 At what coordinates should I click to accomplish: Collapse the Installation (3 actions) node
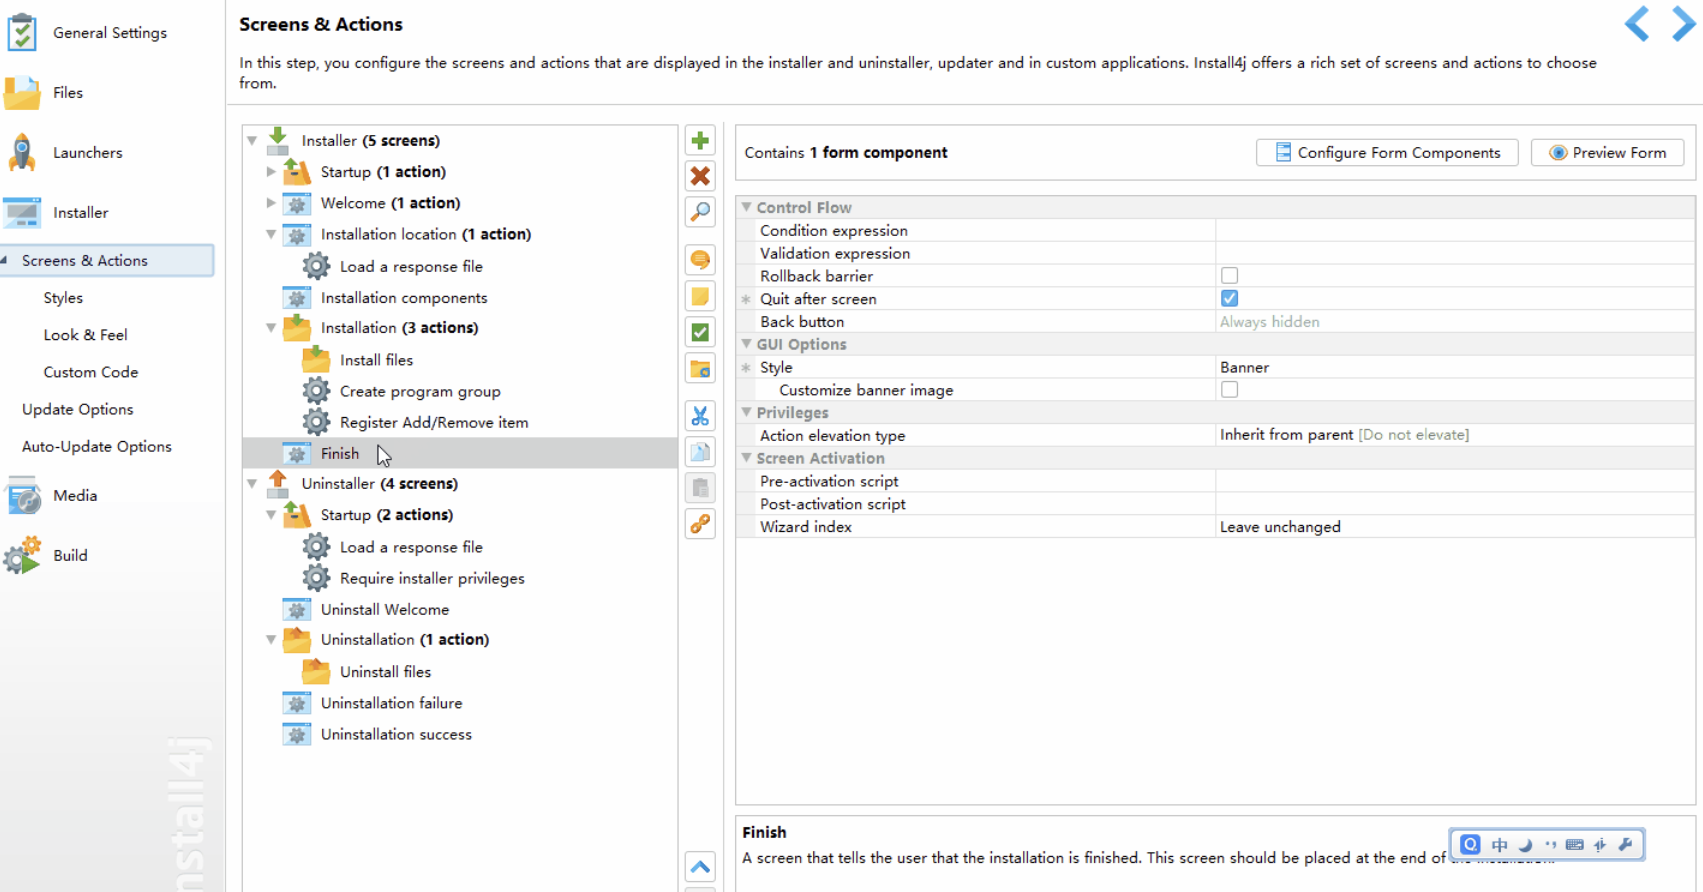pyautogui.click(x=271, y=328)
